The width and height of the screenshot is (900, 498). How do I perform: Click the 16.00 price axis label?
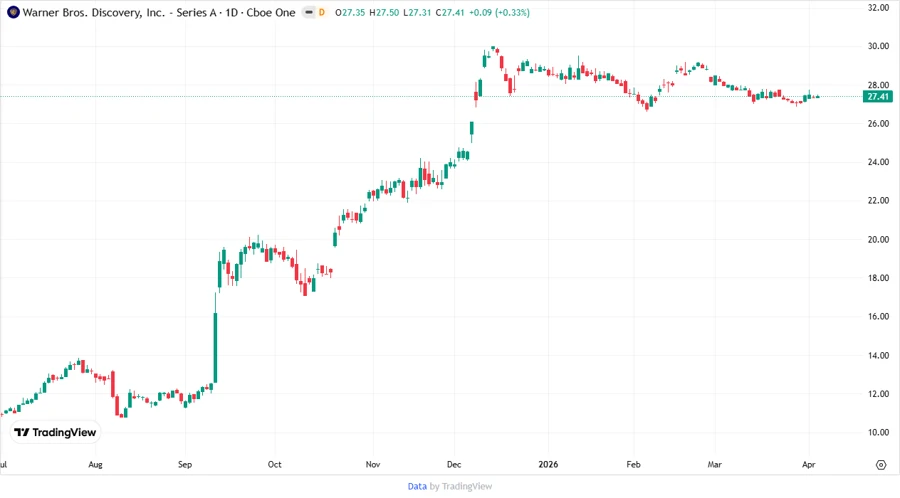click(x=878, y=317)
